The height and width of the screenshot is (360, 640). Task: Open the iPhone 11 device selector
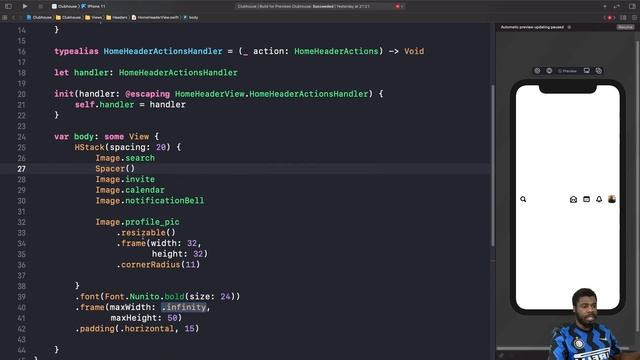[93, 6]
